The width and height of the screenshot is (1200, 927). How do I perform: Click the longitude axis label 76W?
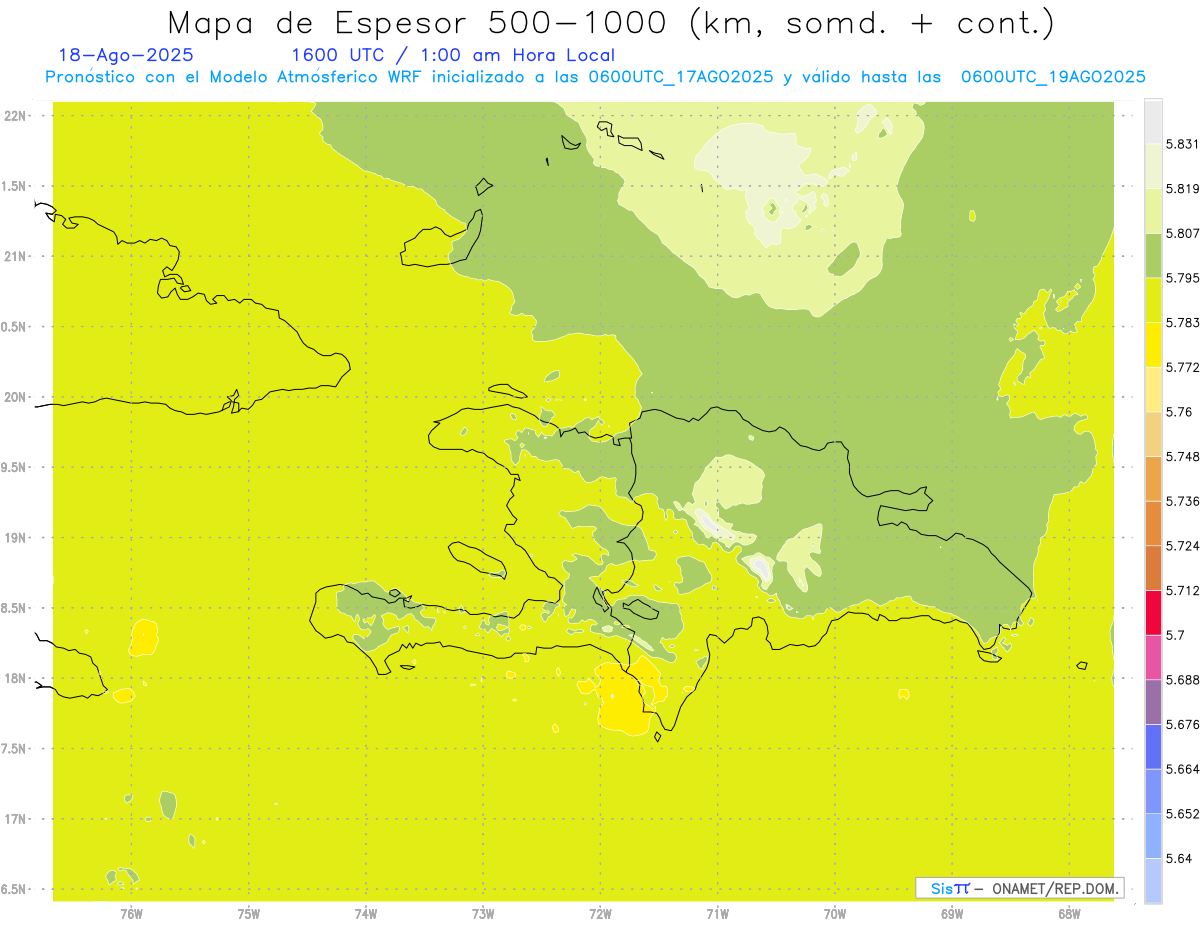[x=131, y=913]
